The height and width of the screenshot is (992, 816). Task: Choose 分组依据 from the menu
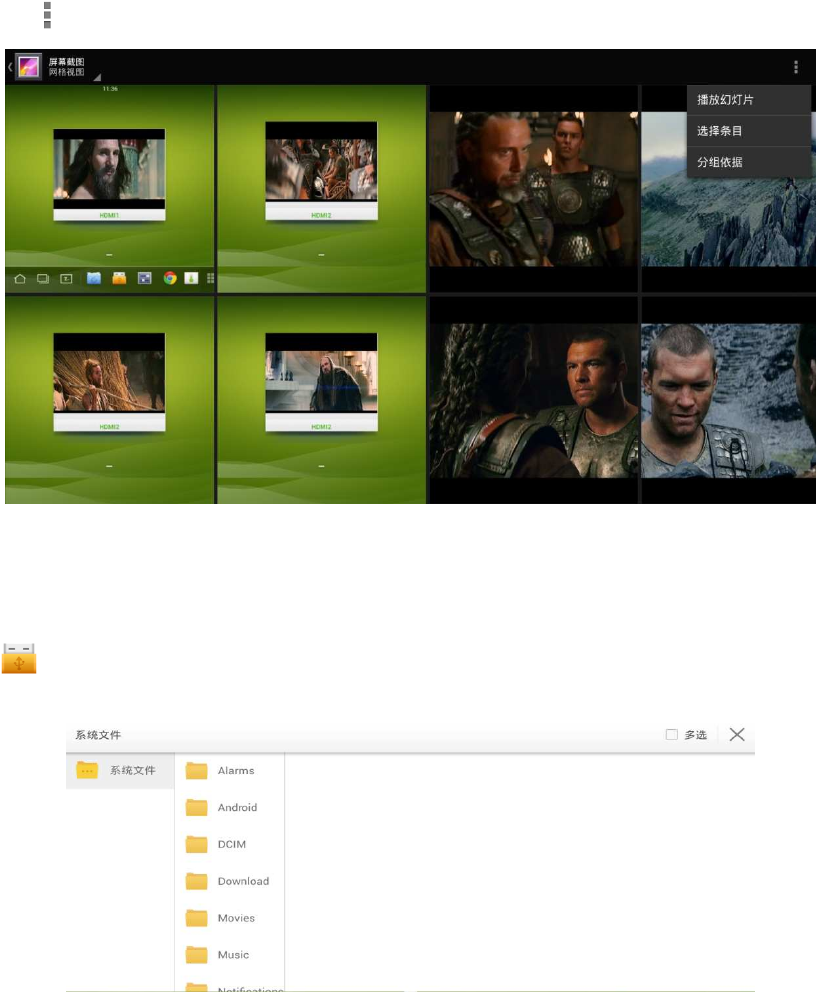coord(749,162)
